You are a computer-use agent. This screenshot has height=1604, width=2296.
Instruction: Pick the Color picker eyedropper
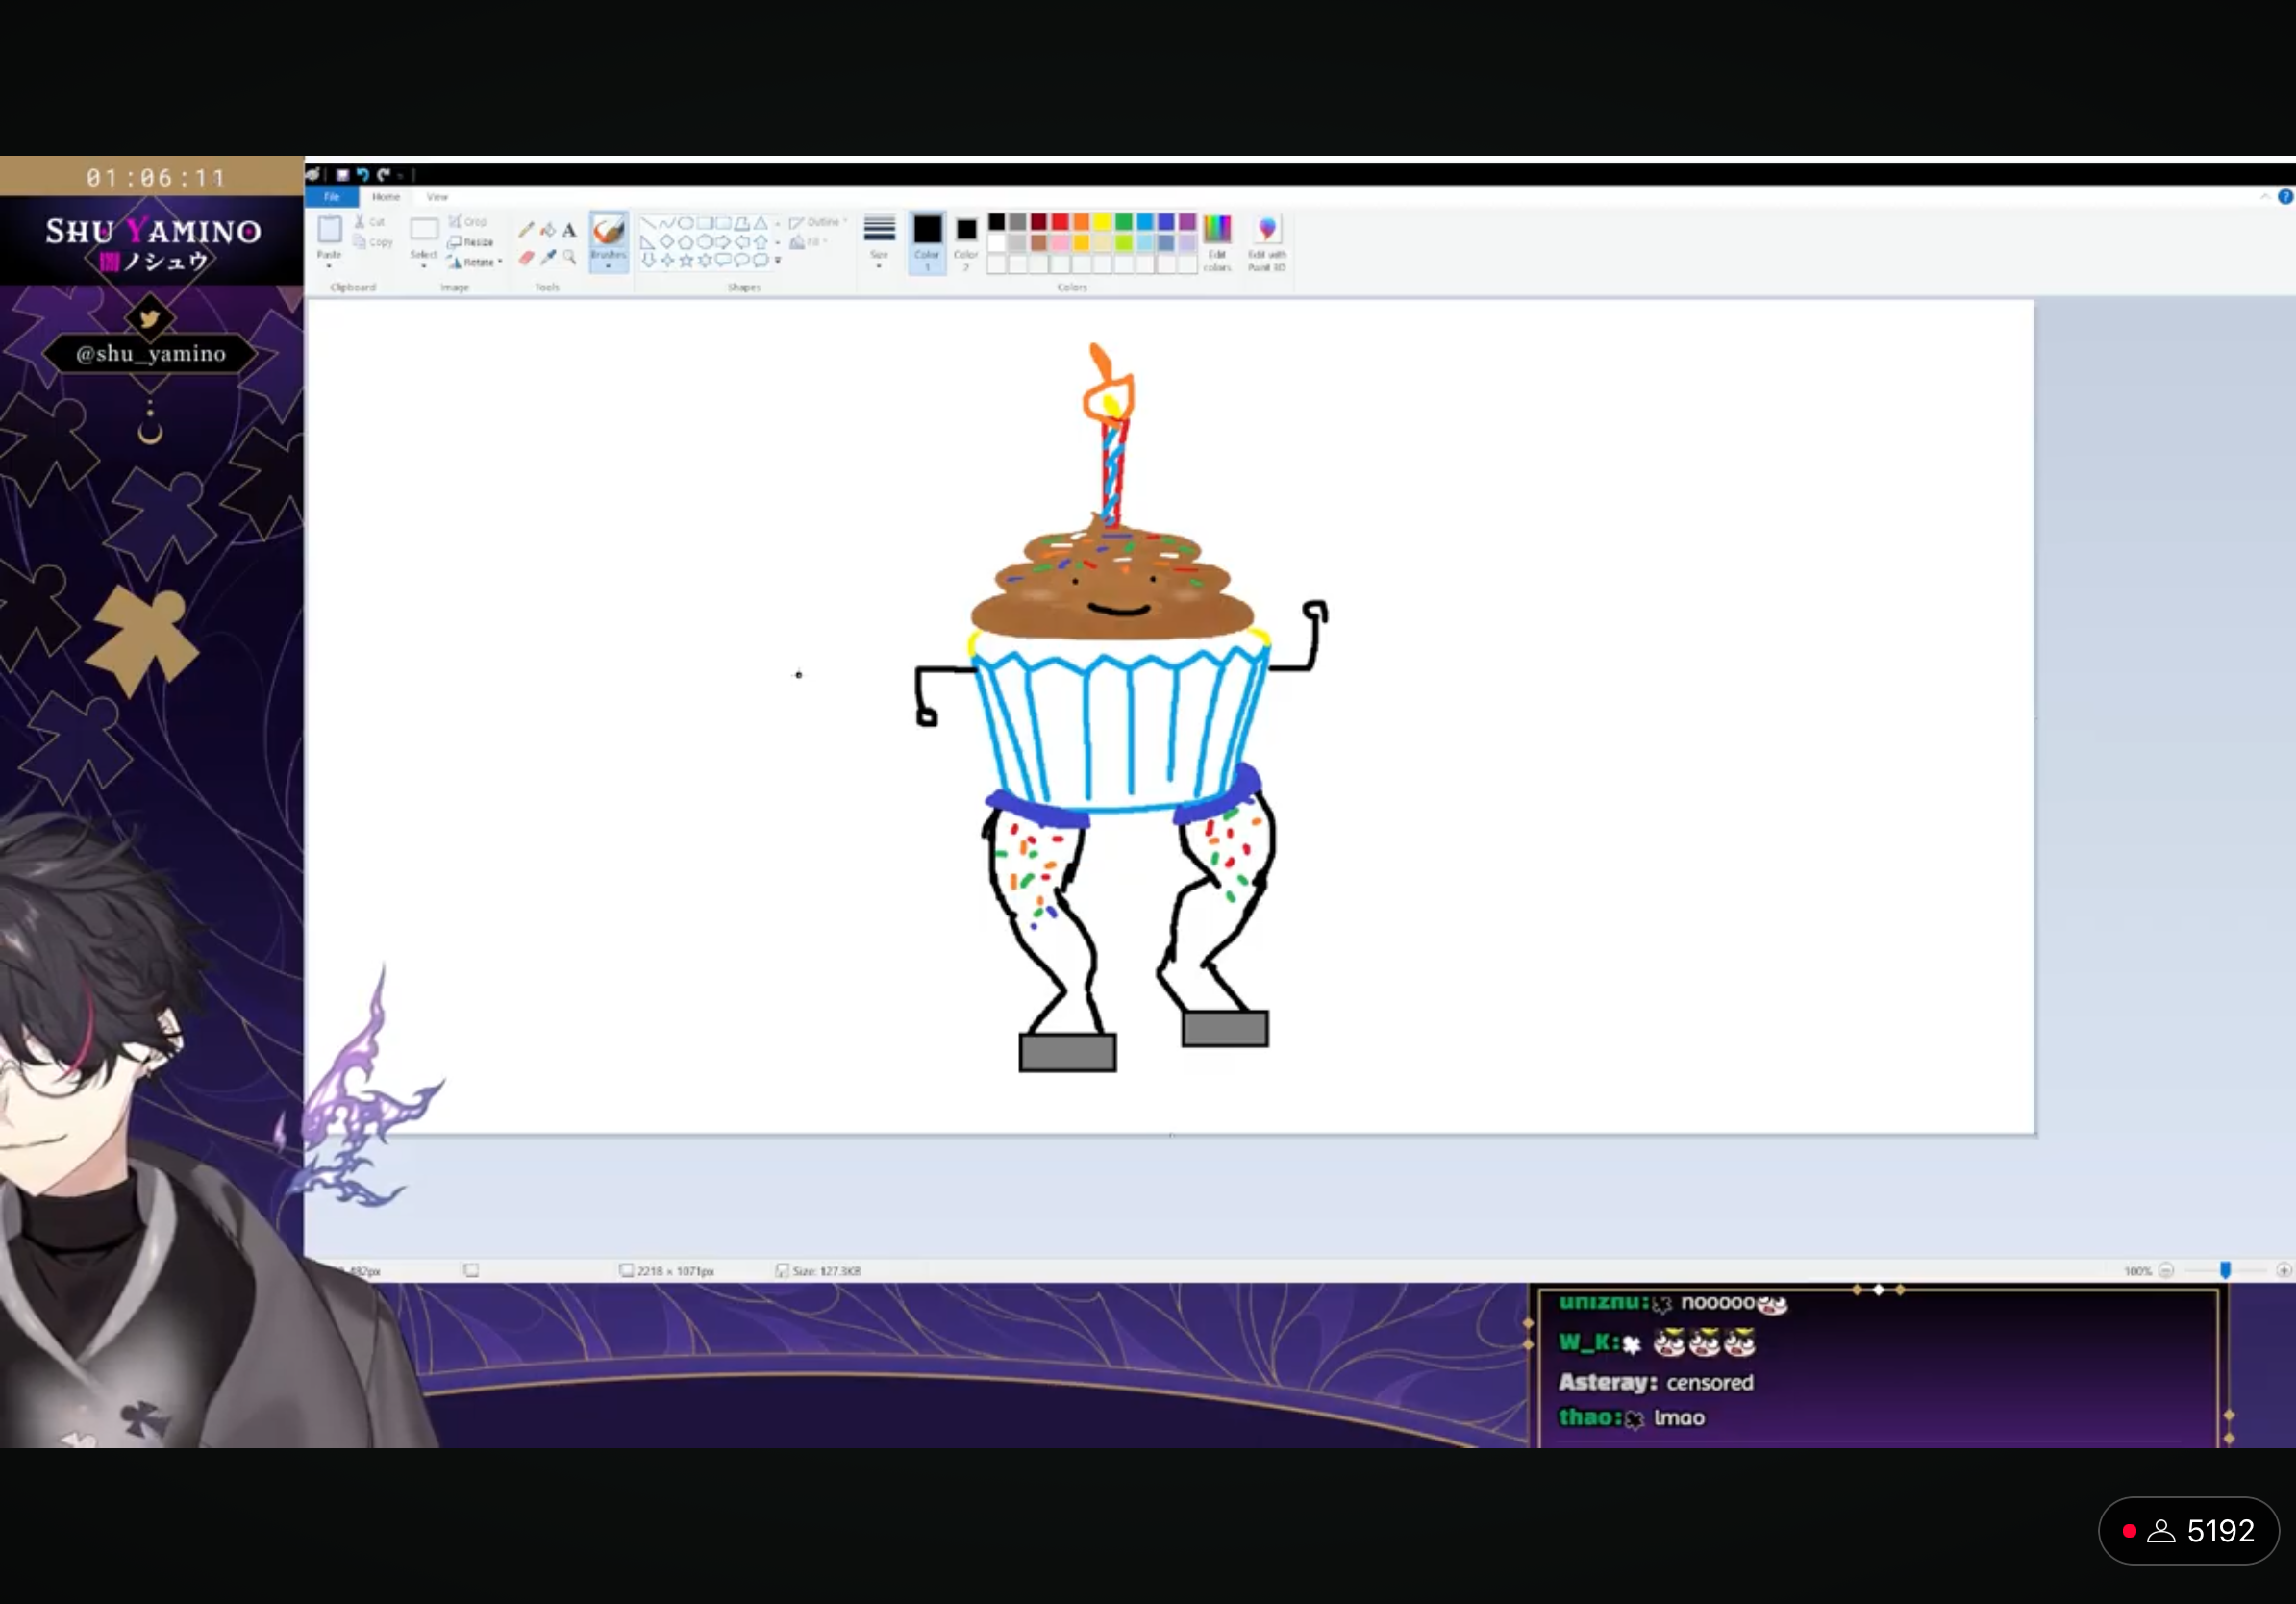click(548, 258)
